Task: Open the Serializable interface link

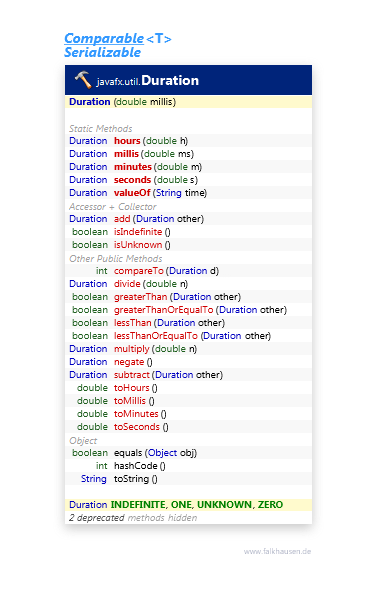Action: (x=102, y=52)
